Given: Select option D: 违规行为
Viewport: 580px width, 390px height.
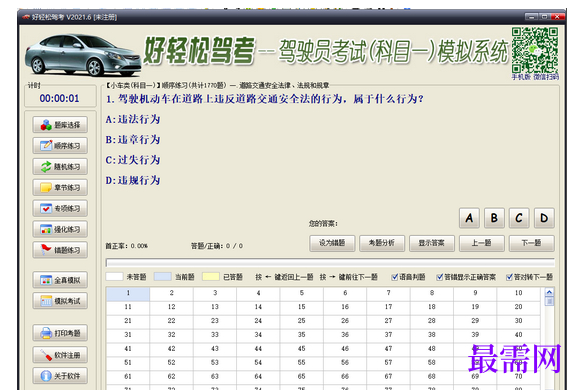Looking at the screenshot, I should tap(133, 180).
